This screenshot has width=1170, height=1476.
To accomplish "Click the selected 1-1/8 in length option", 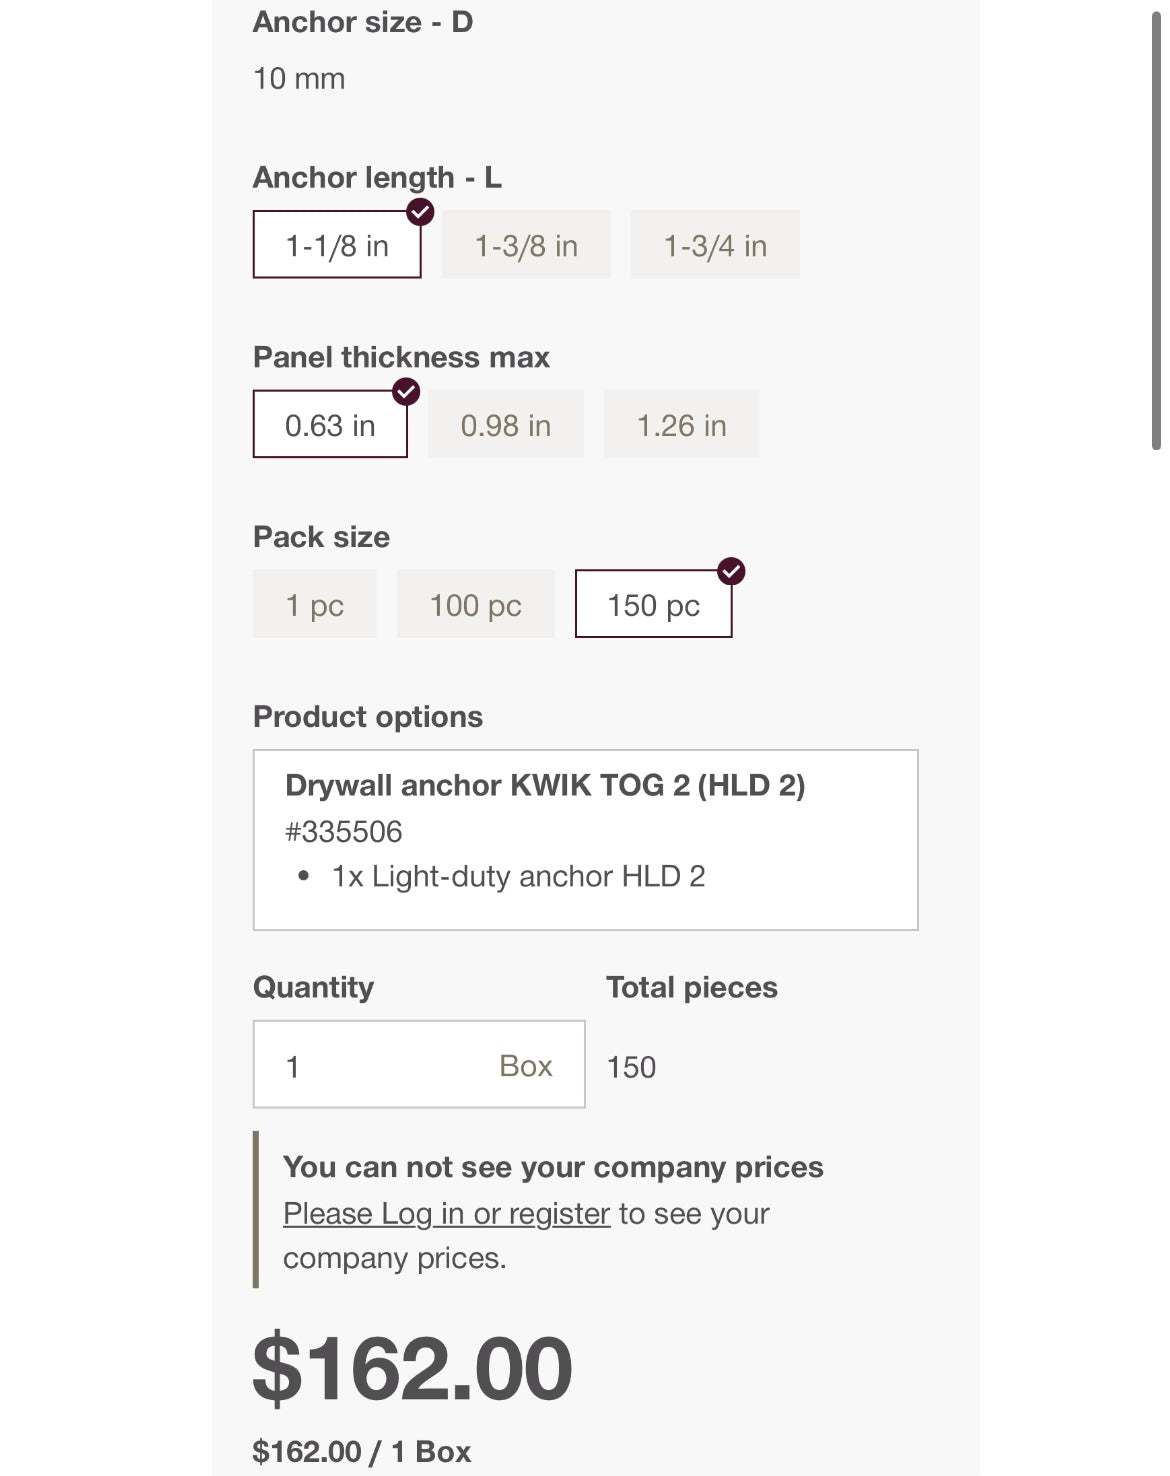I will [337, 245].
